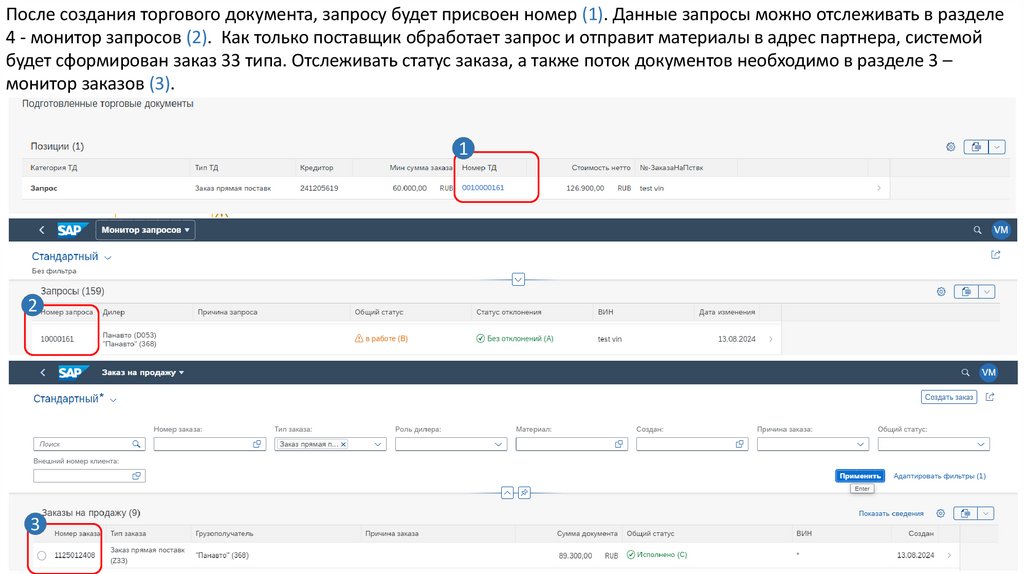Screen dimensions: 1024x574
Task: Click magnifier icon in Поиск field
Action: tap(136, 444)
